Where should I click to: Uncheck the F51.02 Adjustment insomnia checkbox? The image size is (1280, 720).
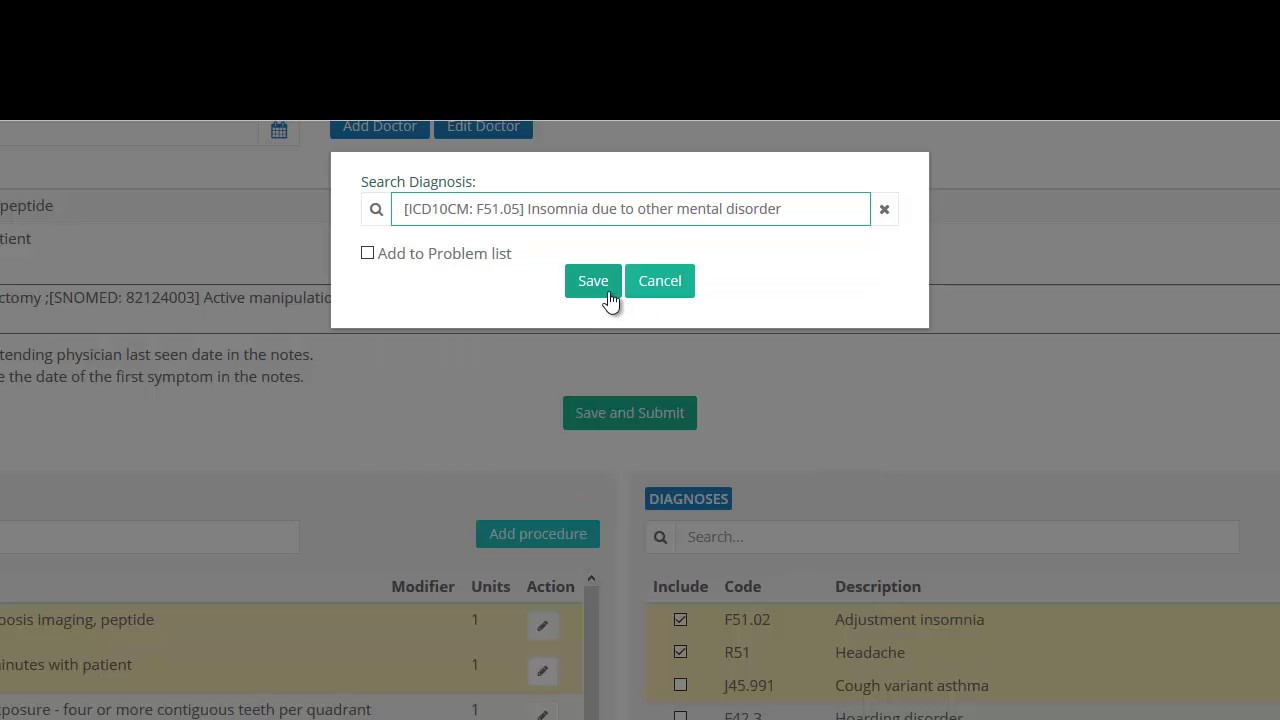coord(680,620)
